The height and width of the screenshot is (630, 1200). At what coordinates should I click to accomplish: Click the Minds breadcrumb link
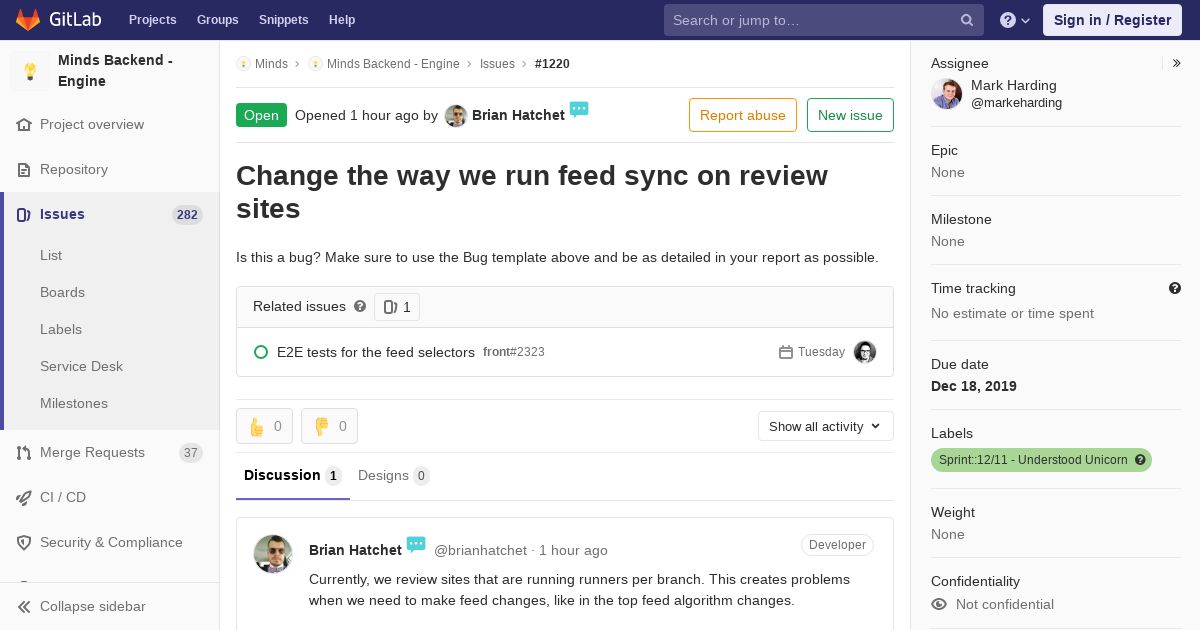click(x=271, y=64)
